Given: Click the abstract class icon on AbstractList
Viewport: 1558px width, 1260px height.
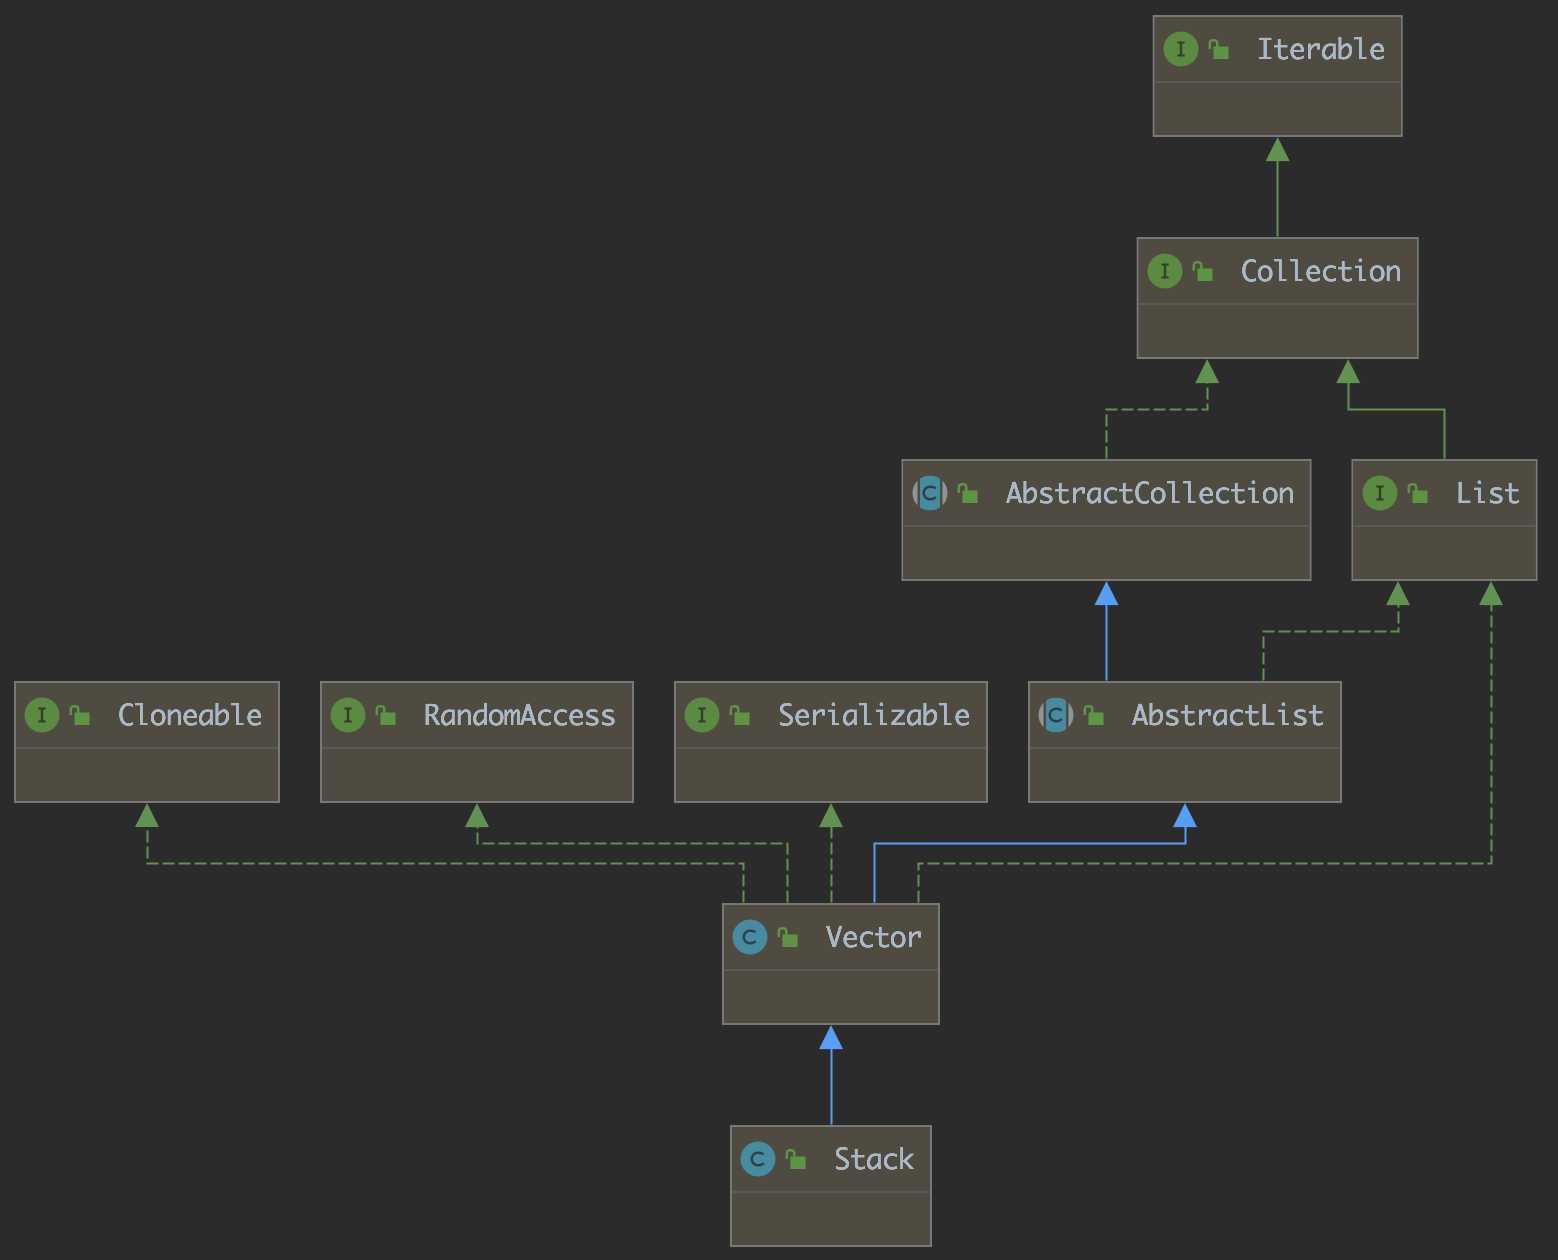Looking at the screenshot, I should pyautogui.click(x=1055, y=715).
